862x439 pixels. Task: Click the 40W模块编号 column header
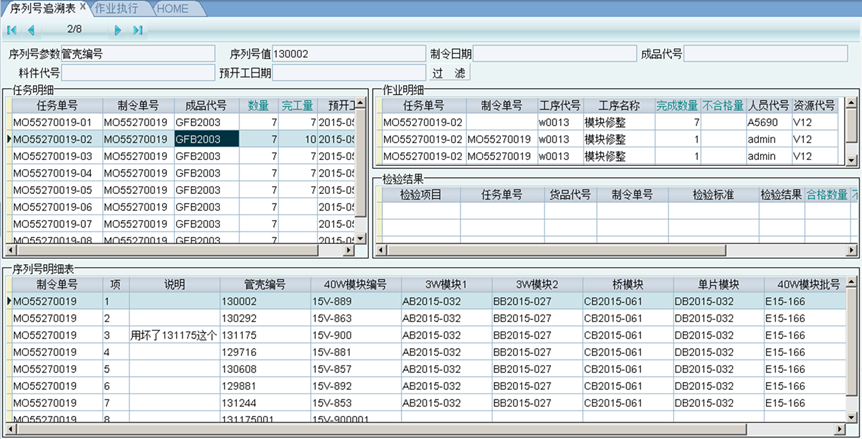(355, 284)
